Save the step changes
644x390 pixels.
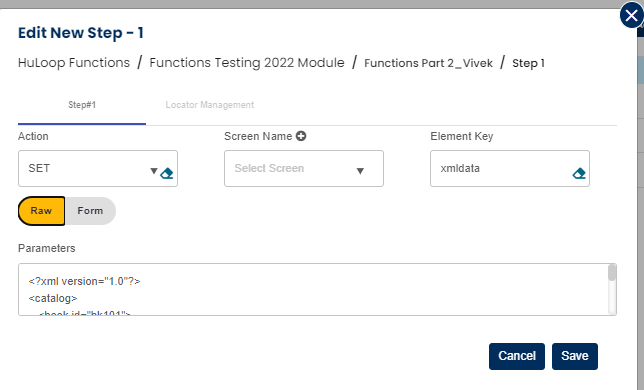[x=575, y=356]
